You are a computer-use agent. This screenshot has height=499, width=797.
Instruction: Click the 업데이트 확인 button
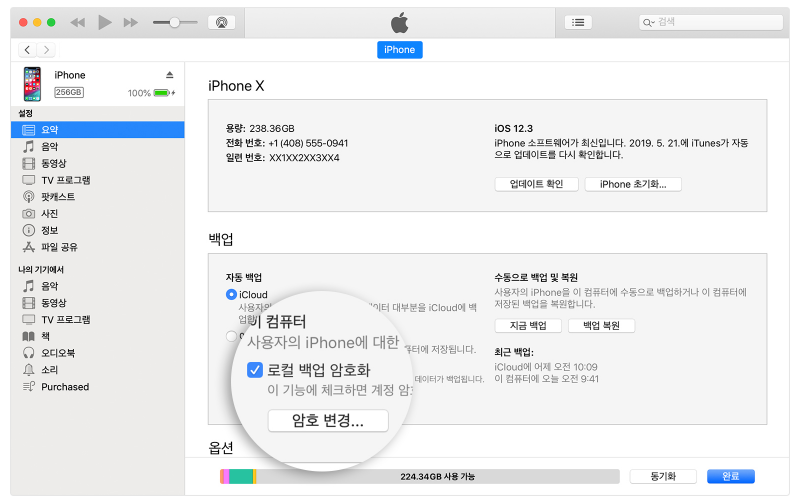click(536, 184)
